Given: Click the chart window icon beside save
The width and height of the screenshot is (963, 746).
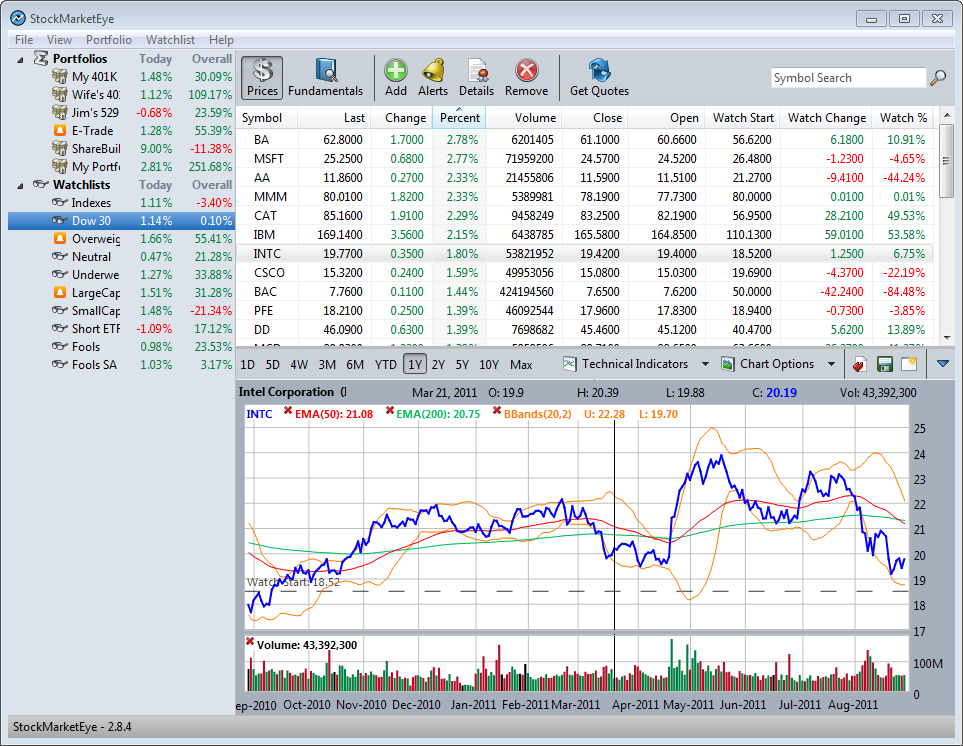Looking at the screenshot, I should pyautogui.click(x=909, y=364).
